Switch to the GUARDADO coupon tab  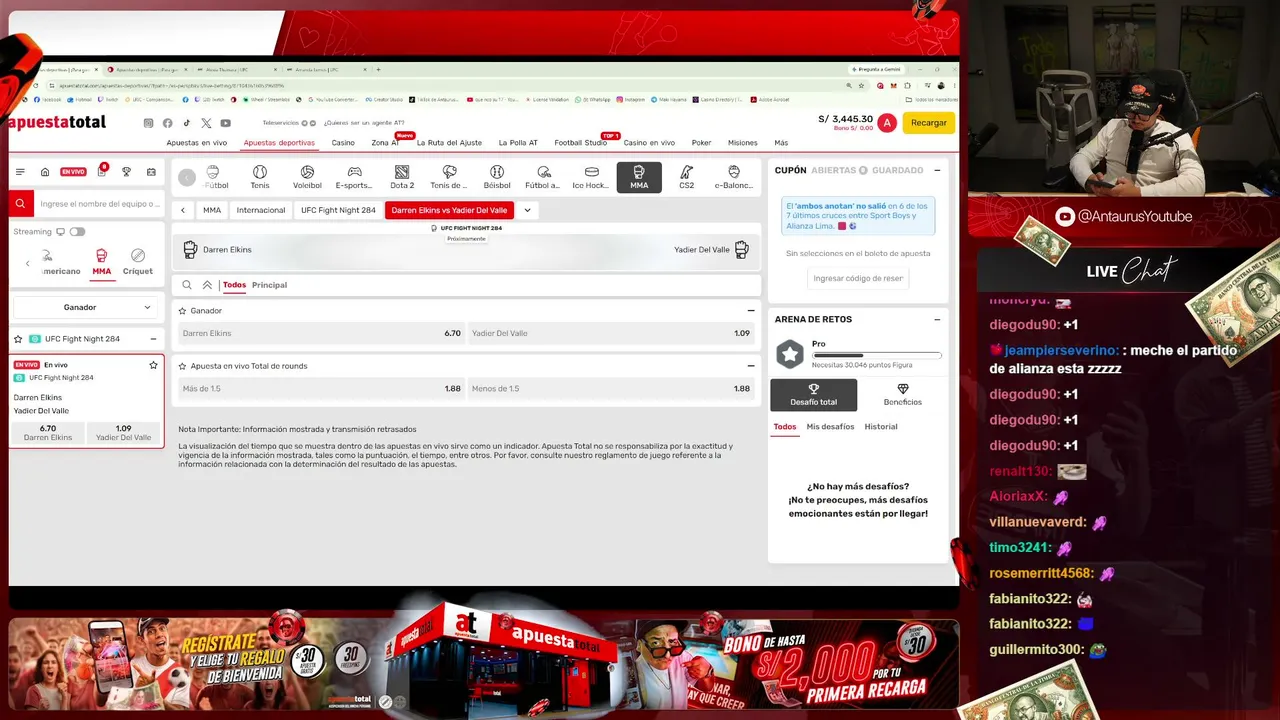pyautogui.click(x=897, y=170)
